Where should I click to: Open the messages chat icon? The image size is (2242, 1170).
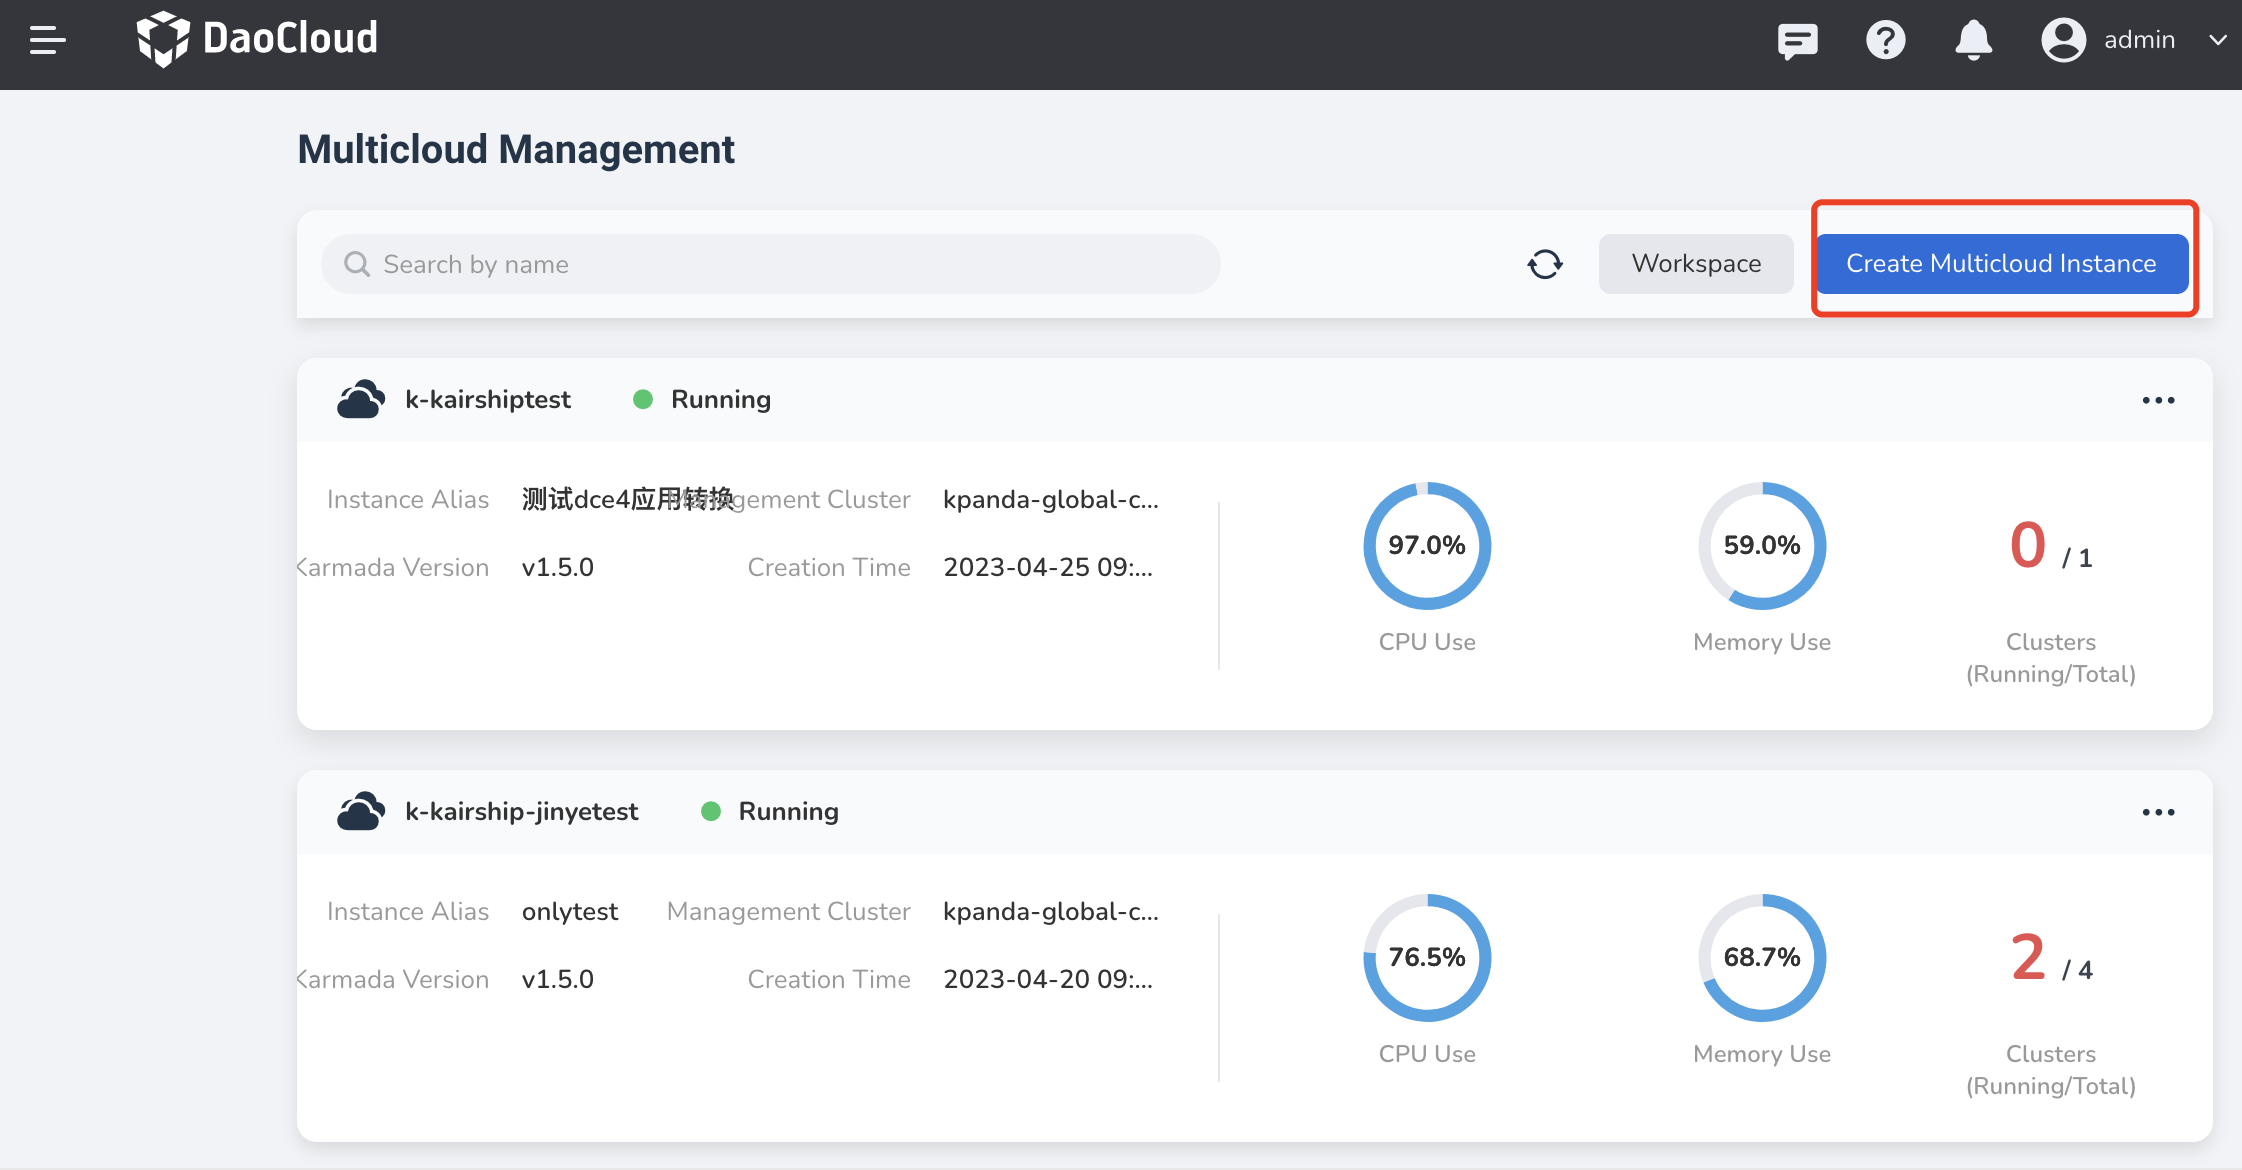pyautogui.click(x=1797, y=40)
